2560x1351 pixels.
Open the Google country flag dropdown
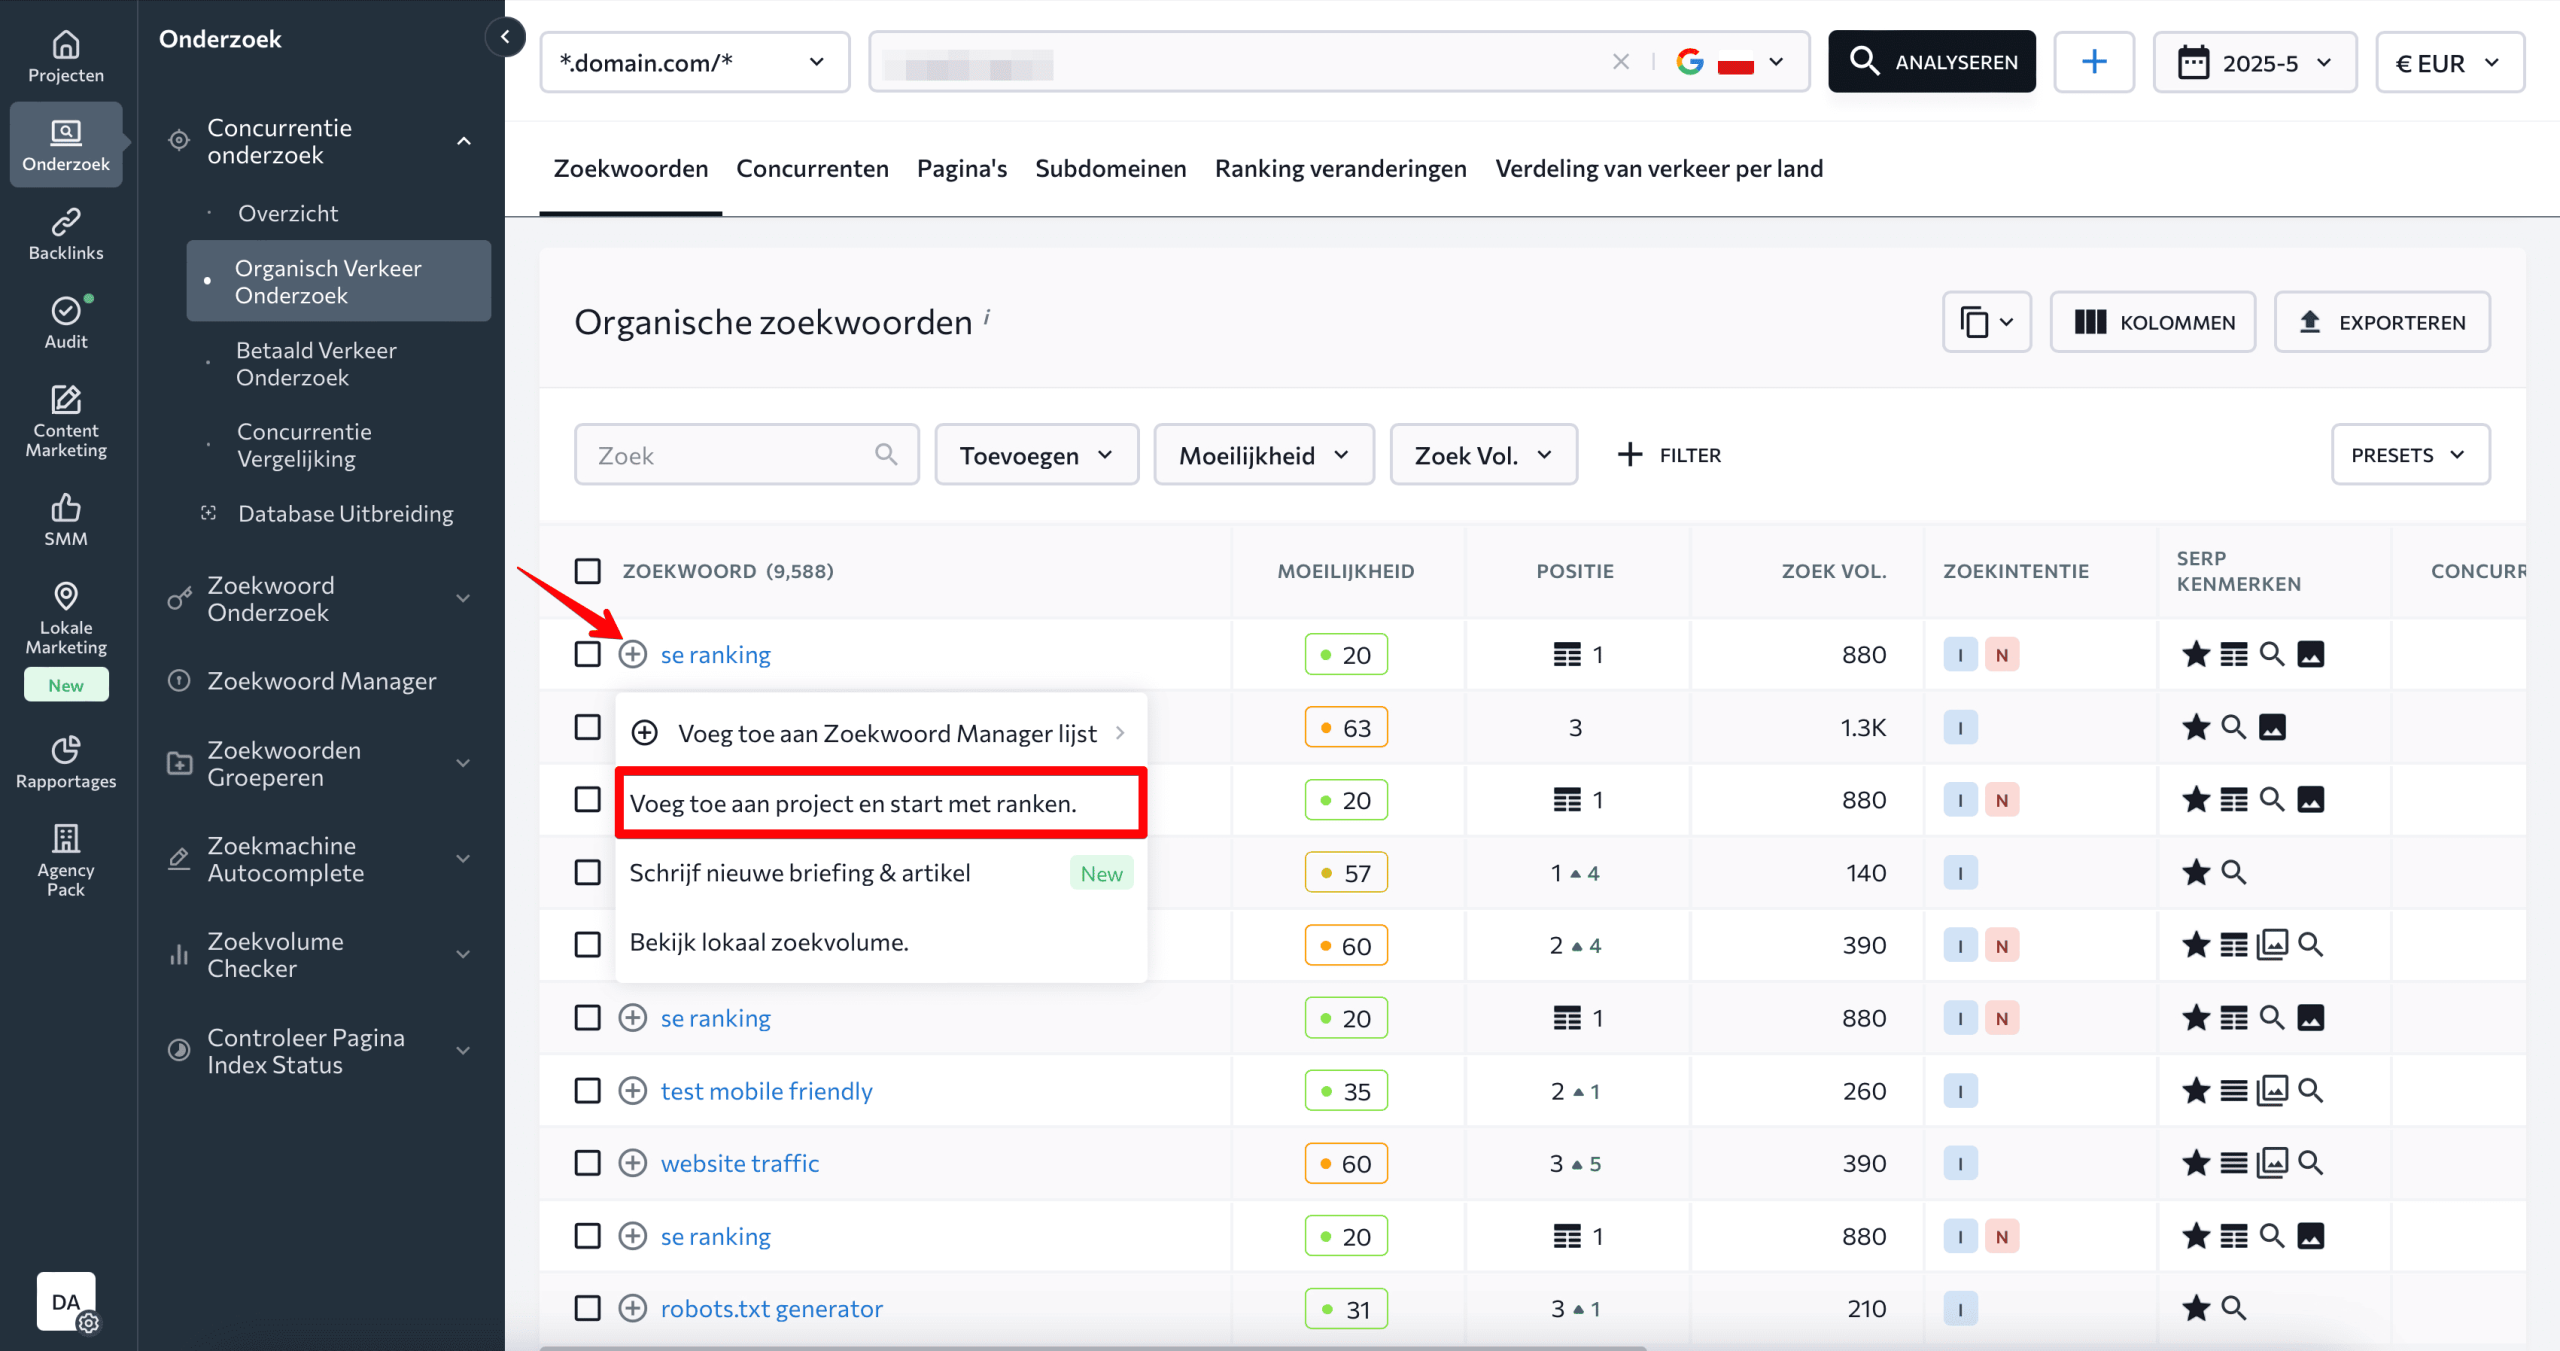(x=1730, y=62)
